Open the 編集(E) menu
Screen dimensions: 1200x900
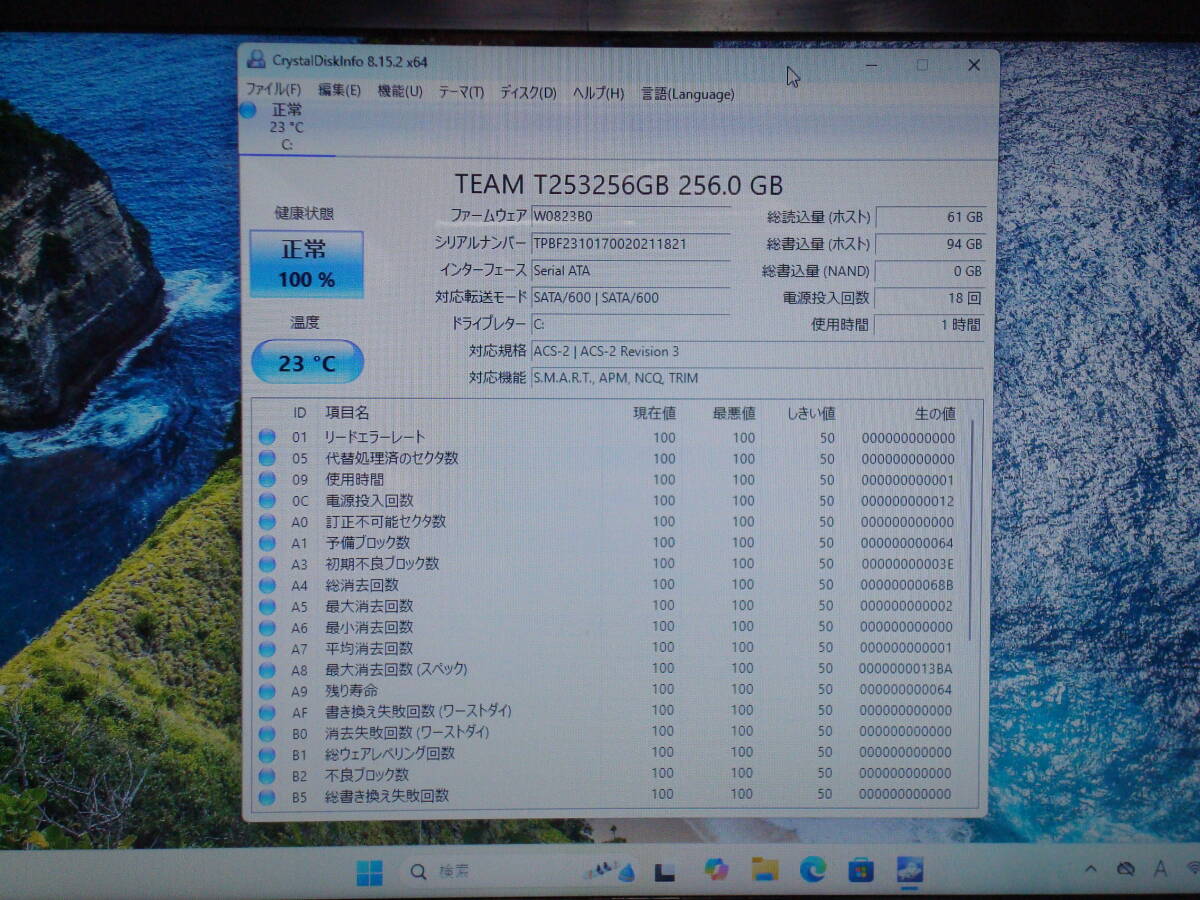tap(339, 91)
